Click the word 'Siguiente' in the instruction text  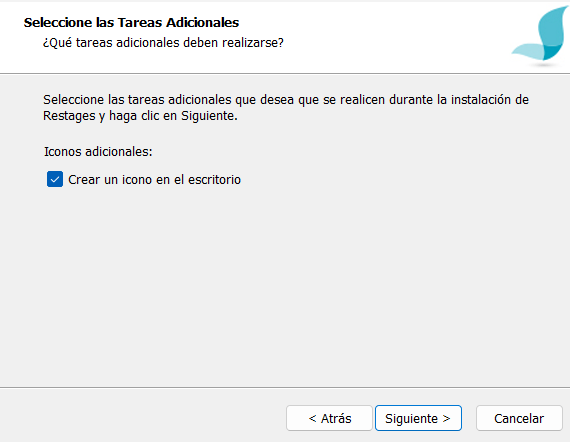[209, 116]
